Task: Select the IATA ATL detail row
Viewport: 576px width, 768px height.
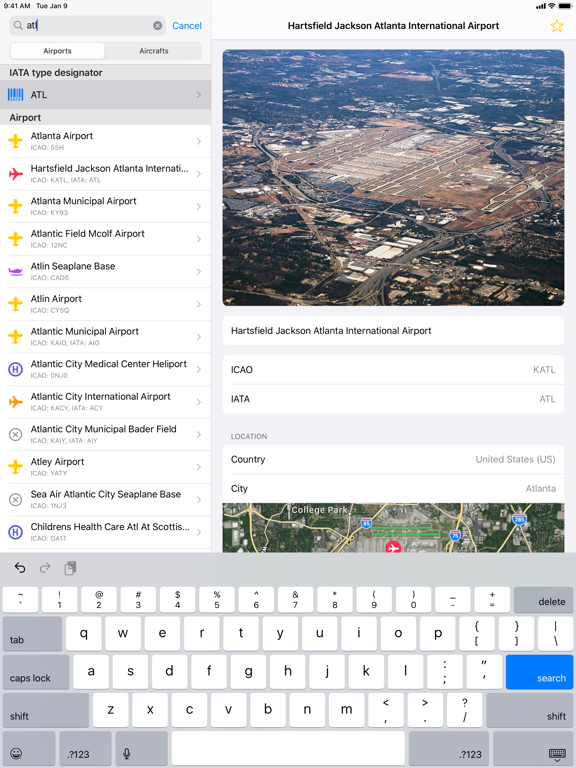Action: pos(393,399)
